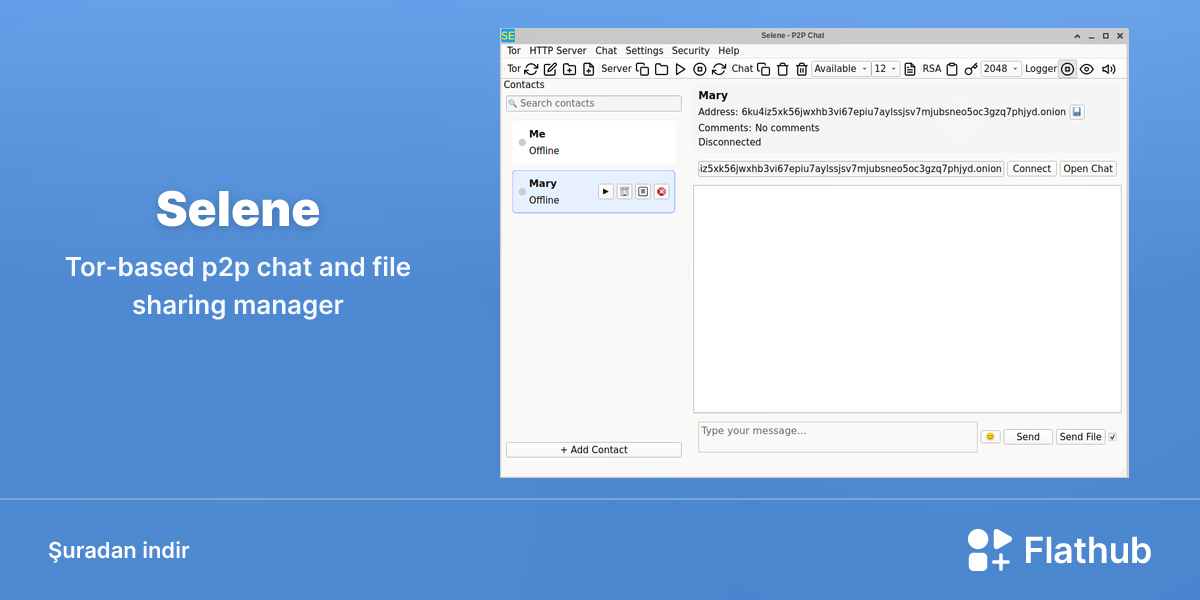This screenshot has height=600, width=1200.
Task: Open the HTTP Server menu
Action: point(558,51)
